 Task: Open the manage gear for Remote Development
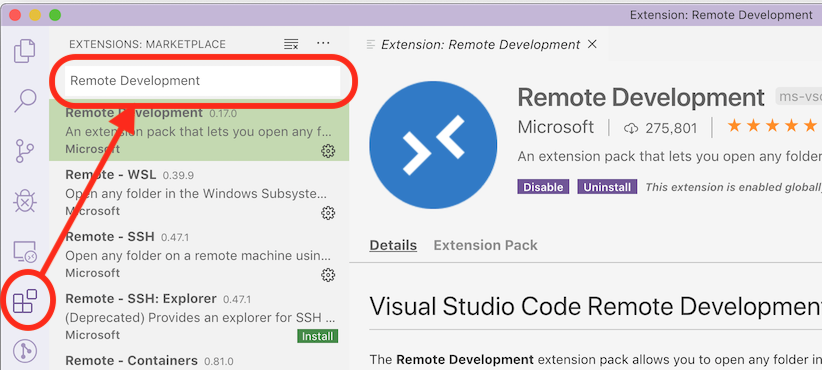click(x=328, y=151)
